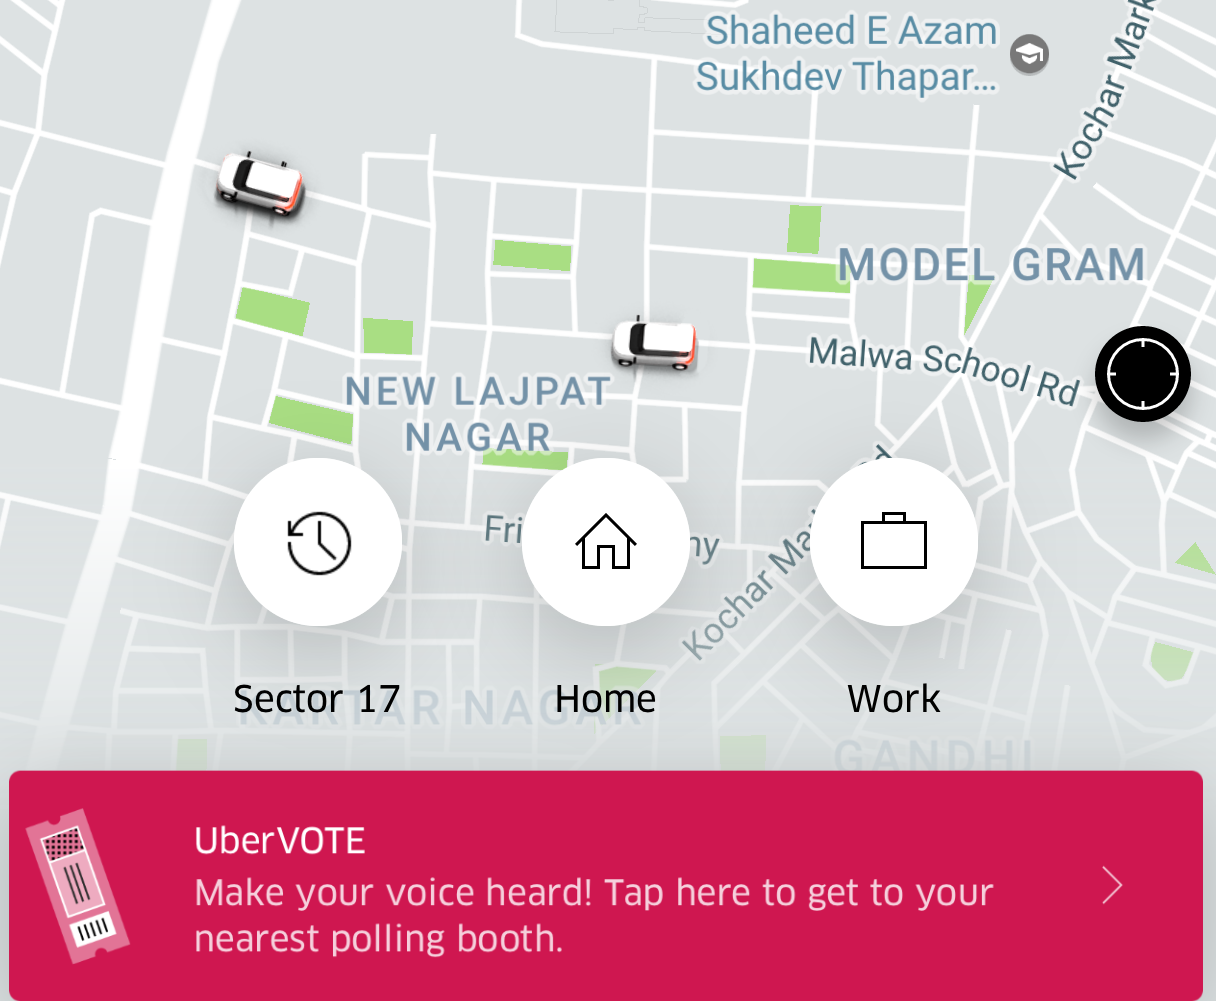Tap Shaheed E Azam Sukhdev Thapar label

point(848,54)
